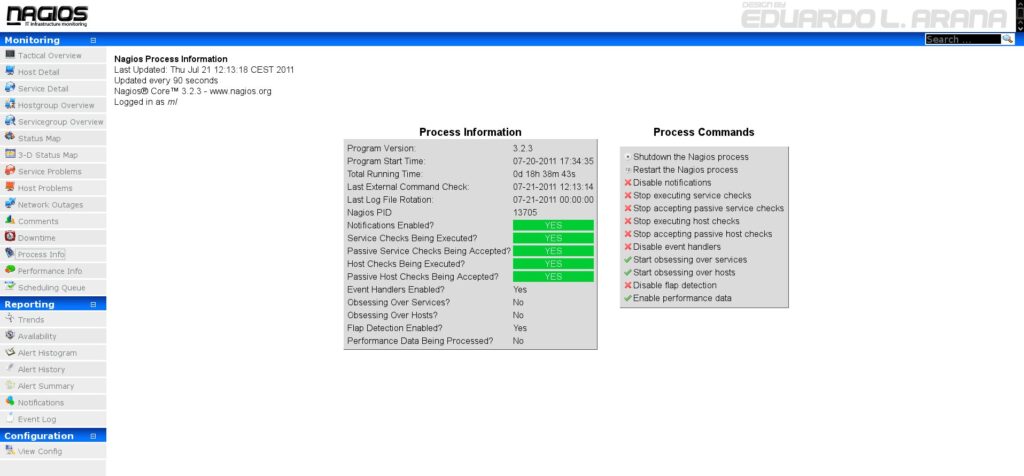Image resolution: width=1024 pixels, height=476 pixels.
Task: Click the search magnifier icon
Action: click(1007, 39)
